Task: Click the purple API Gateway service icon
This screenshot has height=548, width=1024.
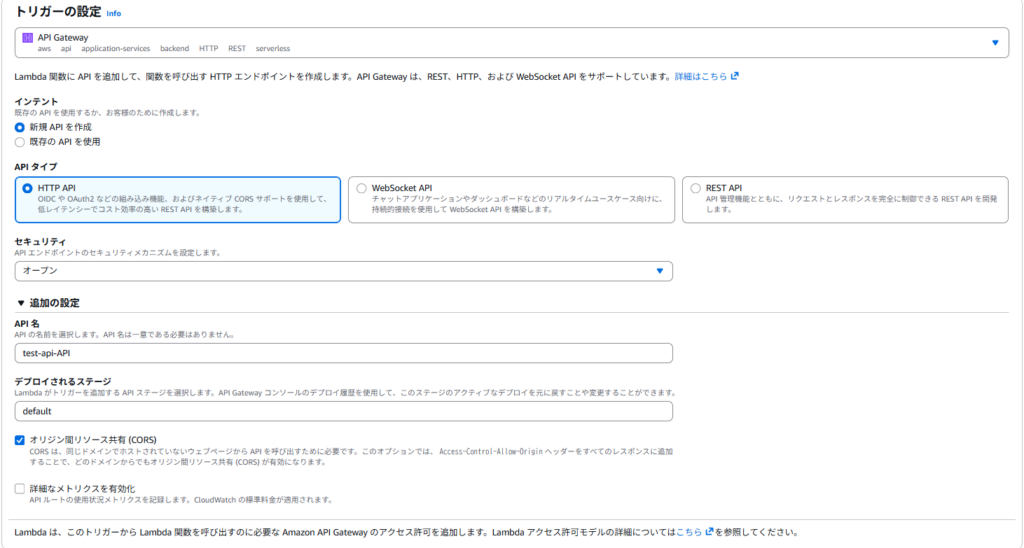Action: point(27,38)
